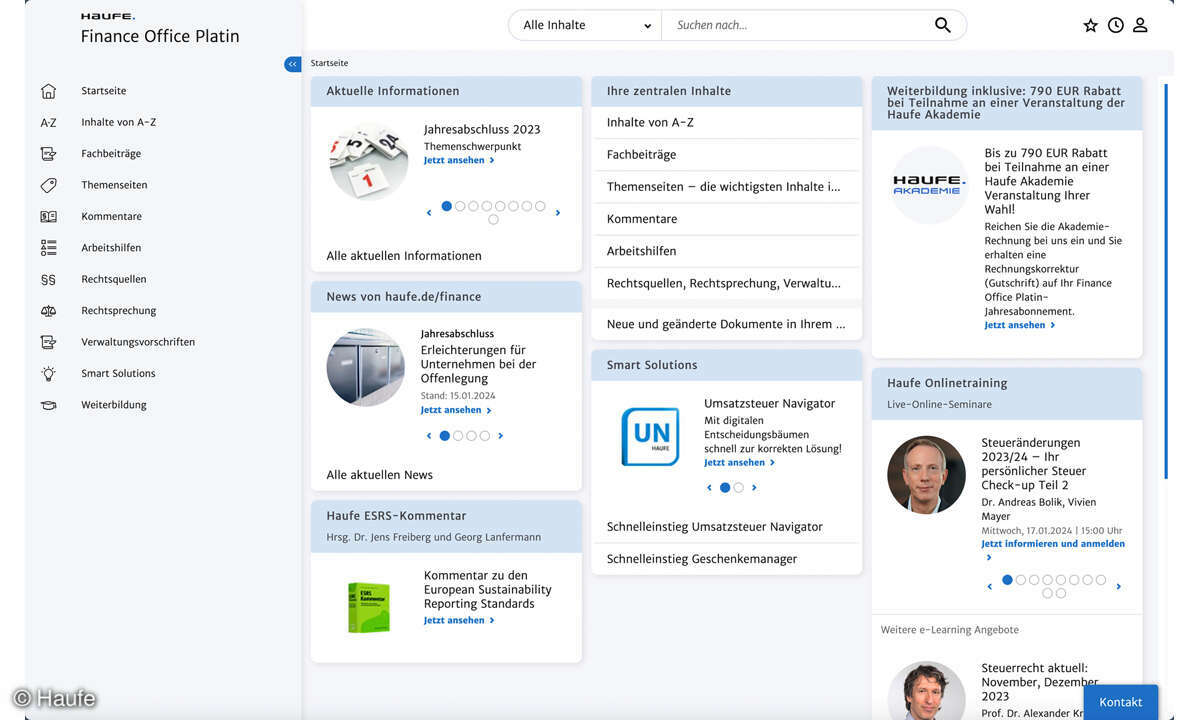The image size is (1200, 720).
Task: Click the Startseite breadcrumb
Action: click(329, 63)
